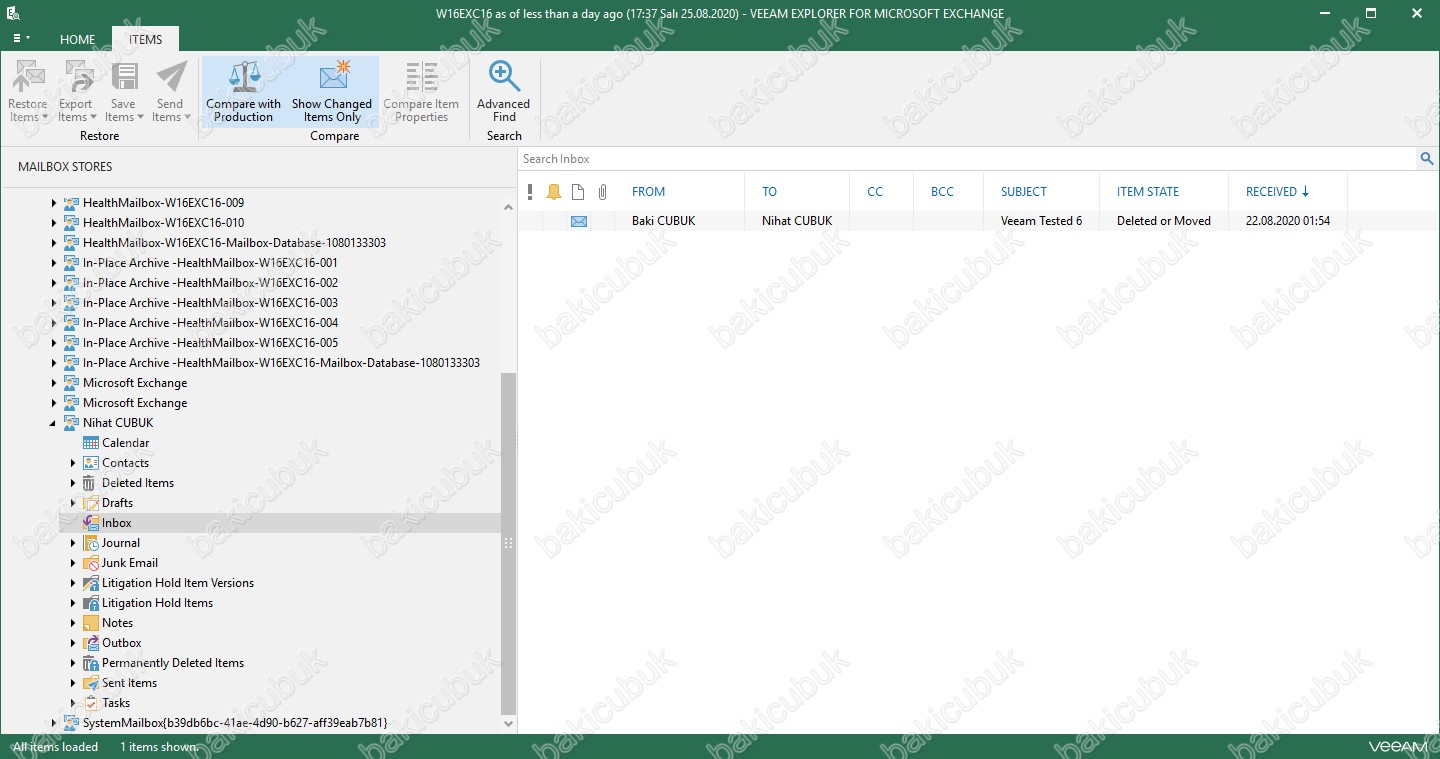Click the Litigation Hold Item Versions icon

(91, 583)
